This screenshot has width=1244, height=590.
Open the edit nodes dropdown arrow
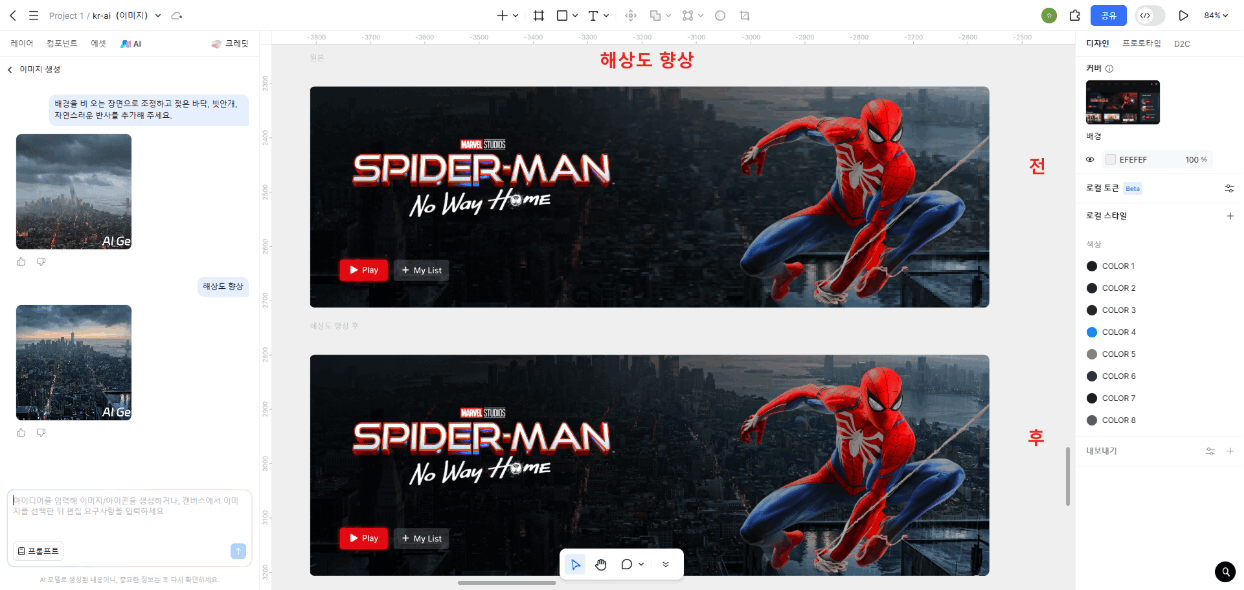[701, 16]
